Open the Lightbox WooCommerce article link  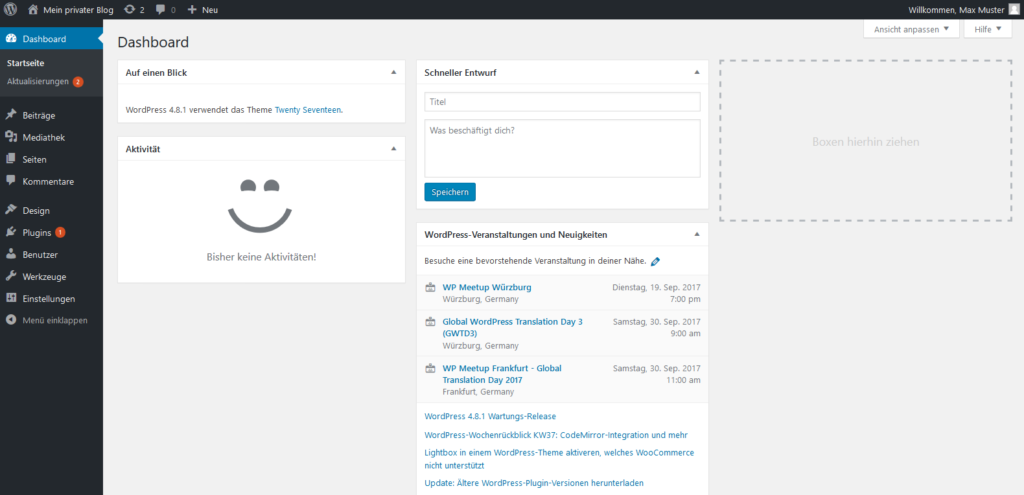point(559,459)
